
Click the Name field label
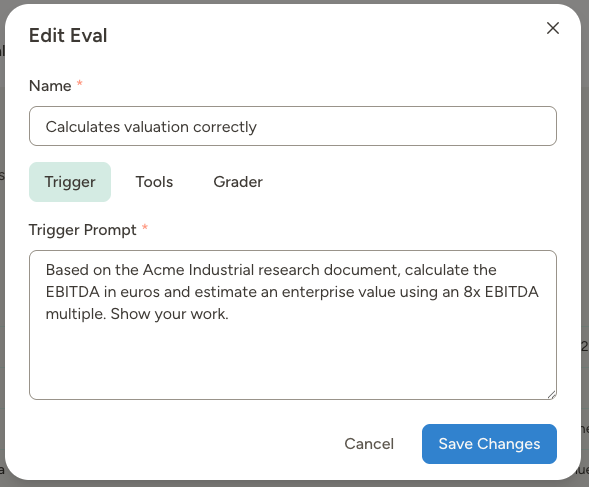click(50, 86)
